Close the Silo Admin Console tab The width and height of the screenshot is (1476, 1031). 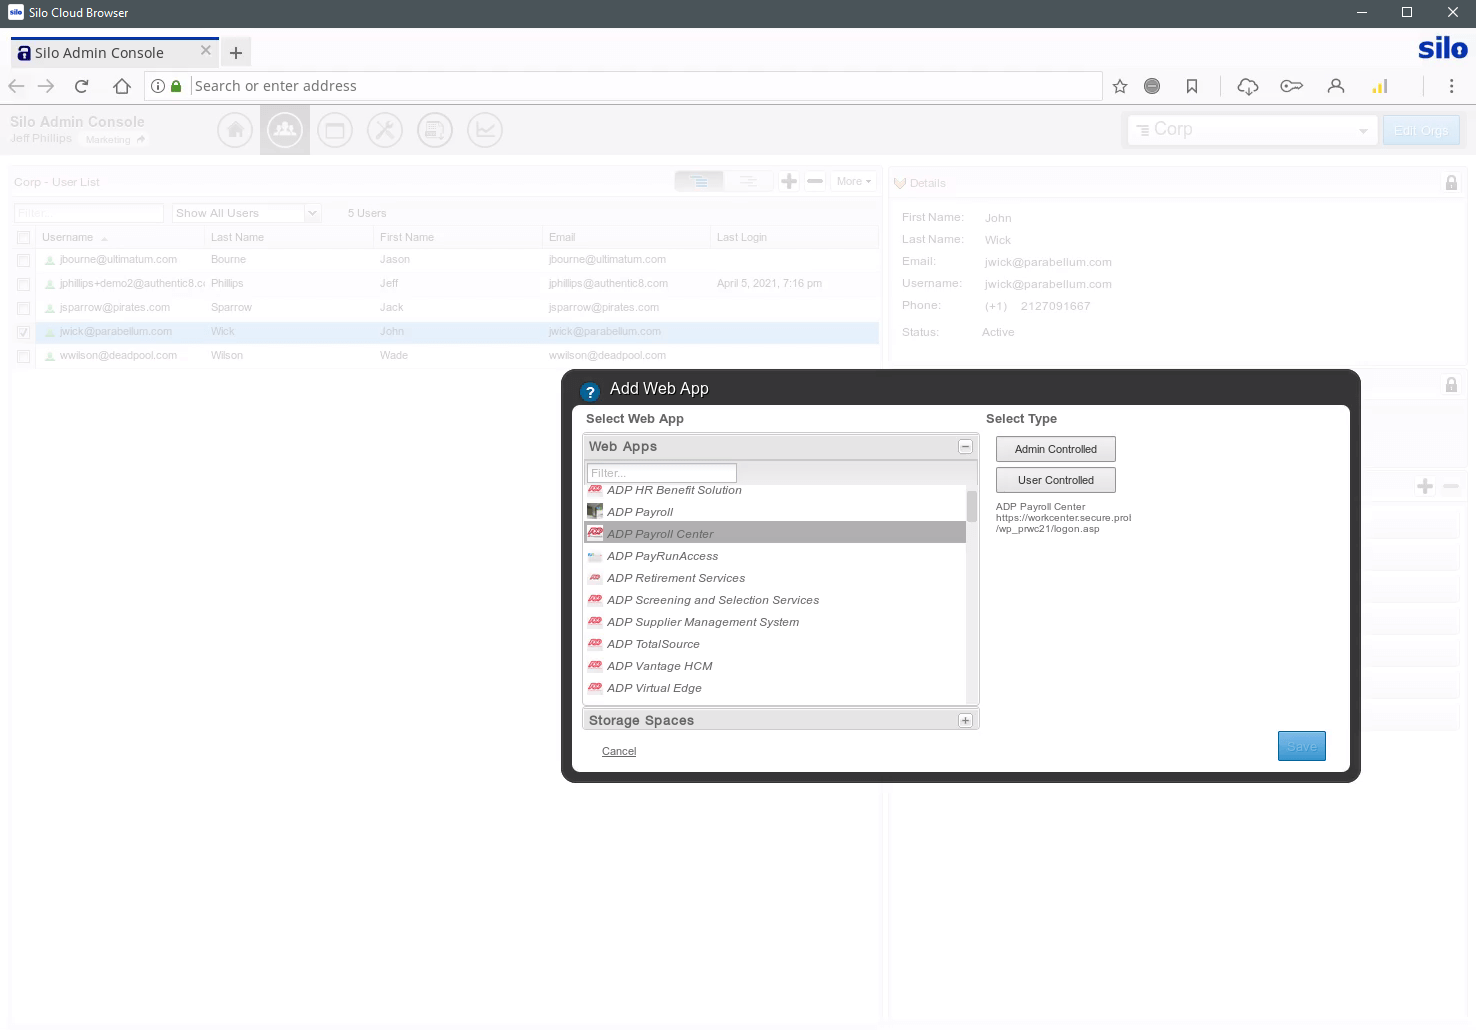tap(206, 50)
